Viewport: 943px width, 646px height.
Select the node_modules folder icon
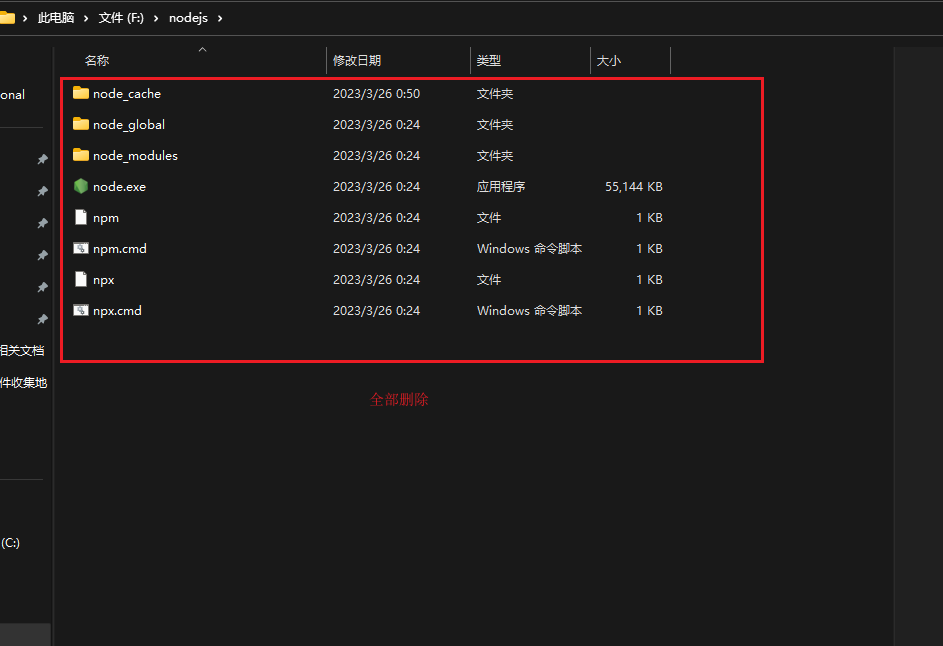[81, 155]
